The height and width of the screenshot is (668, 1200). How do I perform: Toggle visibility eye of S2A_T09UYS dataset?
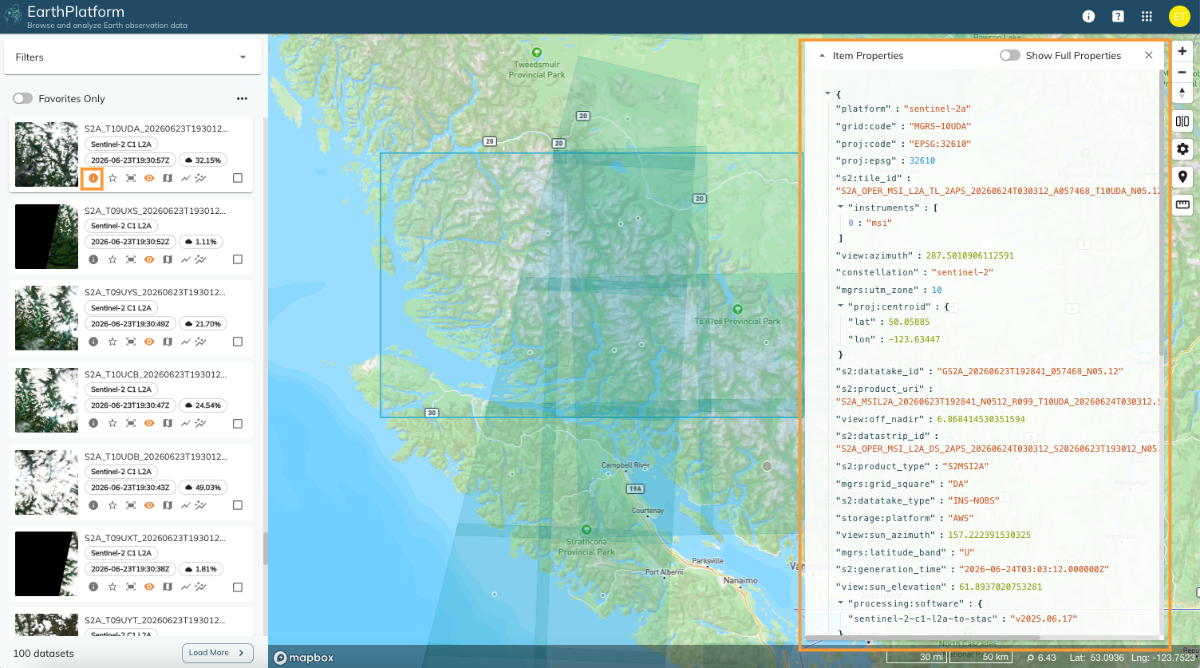pos(149,341)
